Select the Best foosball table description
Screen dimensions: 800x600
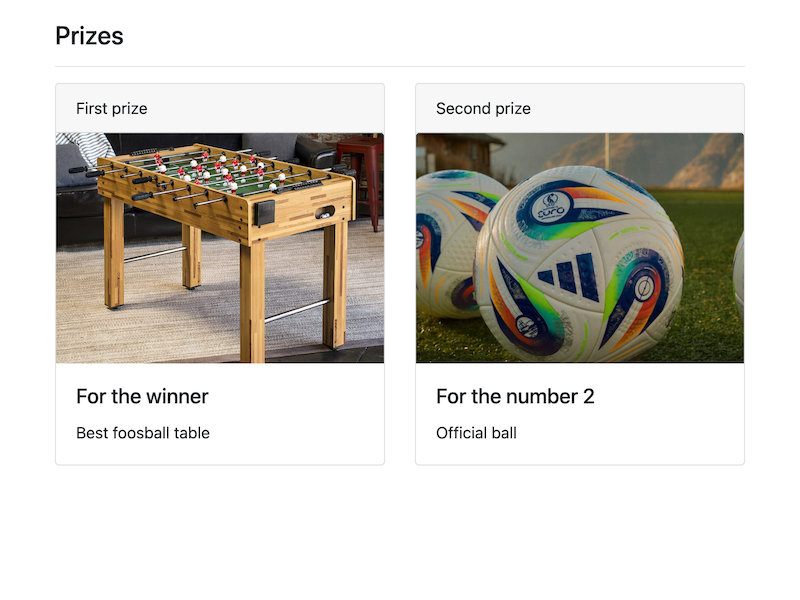(x=143, y=433)
